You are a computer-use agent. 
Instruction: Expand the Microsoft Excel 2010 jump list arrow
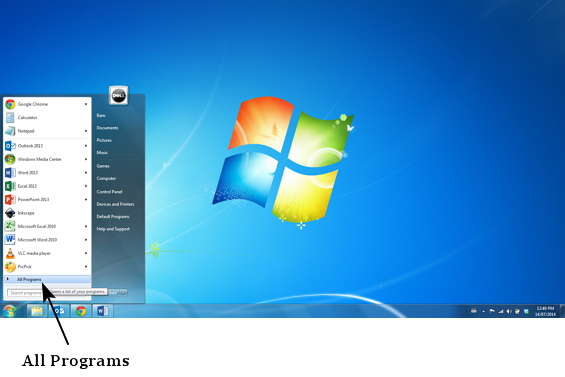pos(86,226)
